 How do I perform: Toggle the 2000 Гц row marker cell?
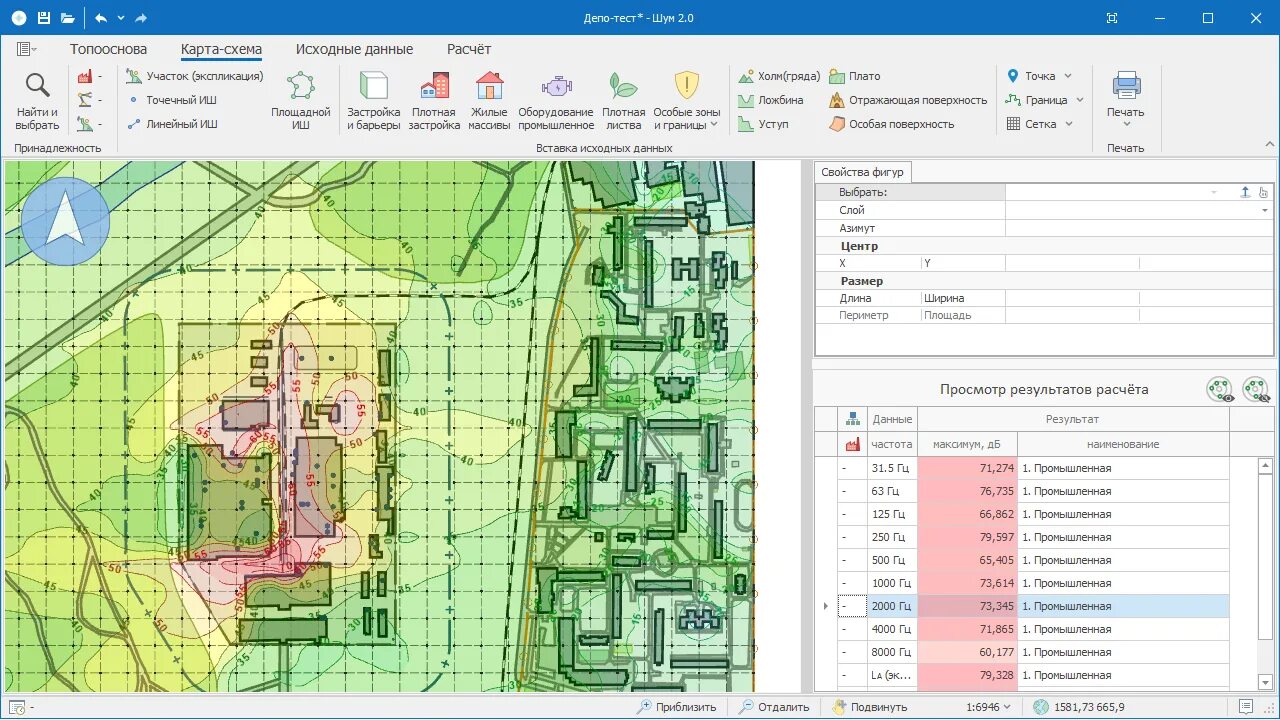point(852,606)
